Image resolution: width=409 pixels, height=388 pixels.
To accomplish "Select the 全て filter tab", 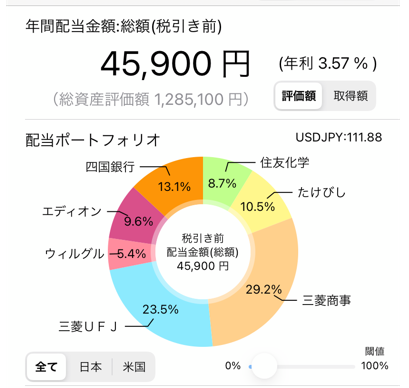I will point(46,367).
